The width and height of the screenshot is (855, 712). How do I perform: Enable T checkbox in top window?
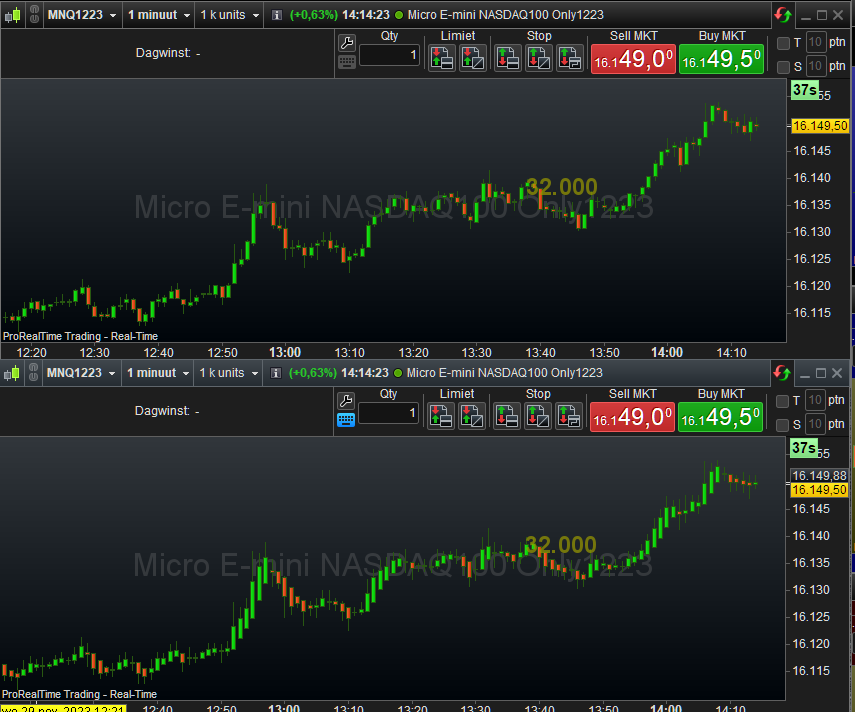pyautogui.click(x=783, y=43)
